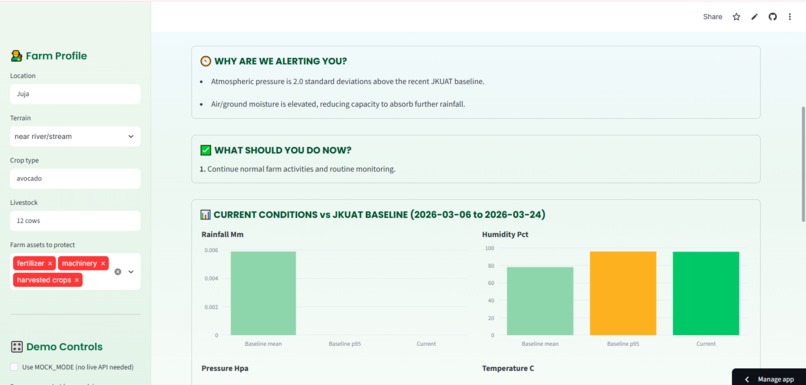The width and height of the screenshot is (806, 385).
Task: Click the Baseline mean humidity bar
Action: [x=540, y=301]
